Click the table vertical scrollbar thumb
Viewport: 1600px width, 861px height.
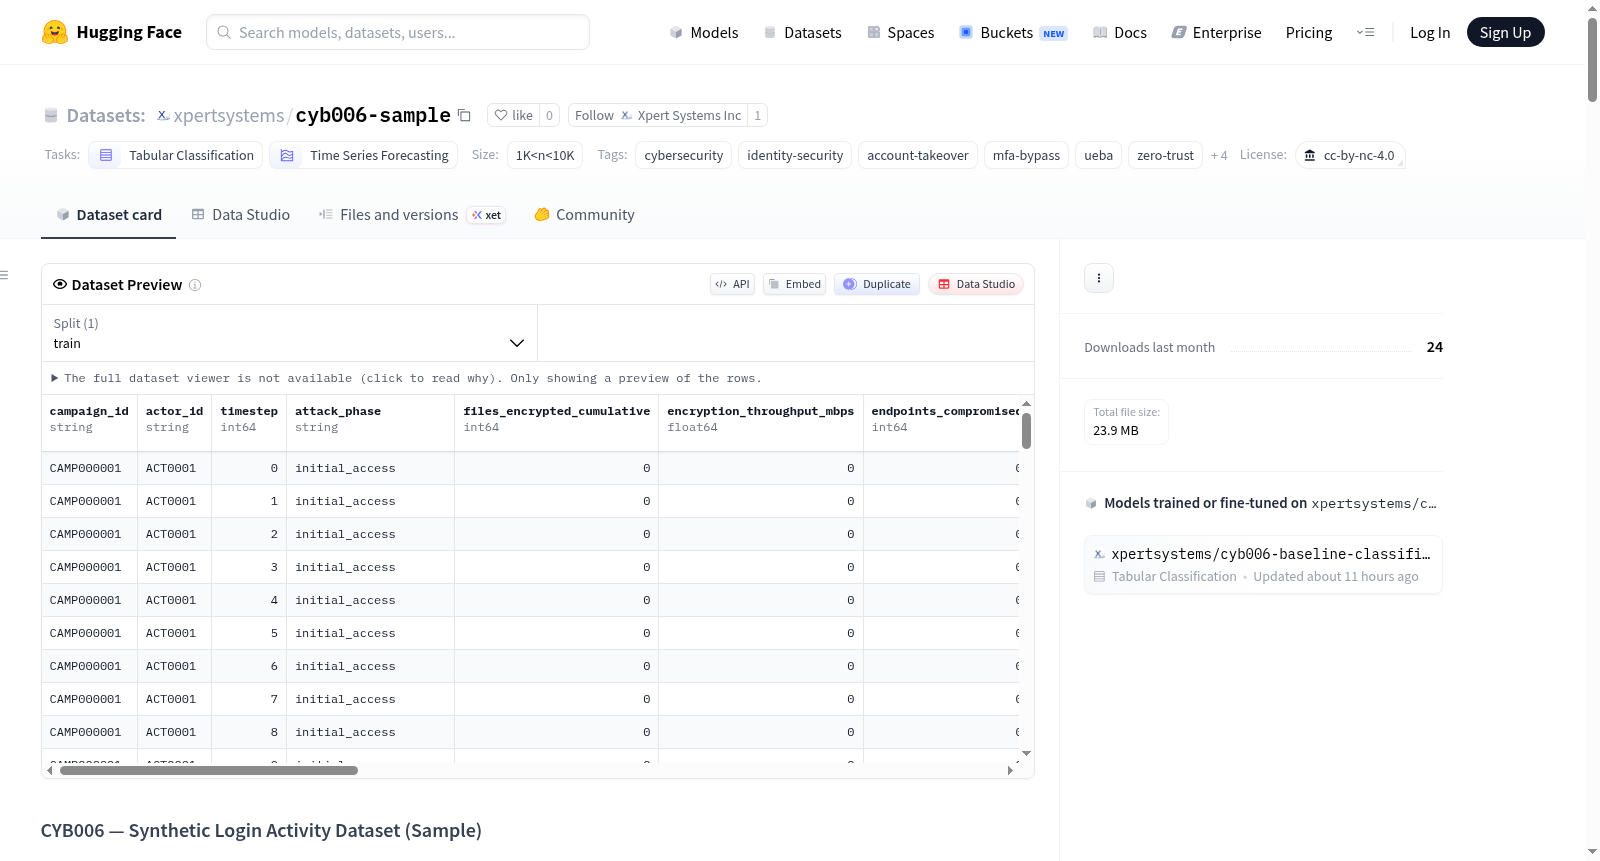[x=1026, y=431]
